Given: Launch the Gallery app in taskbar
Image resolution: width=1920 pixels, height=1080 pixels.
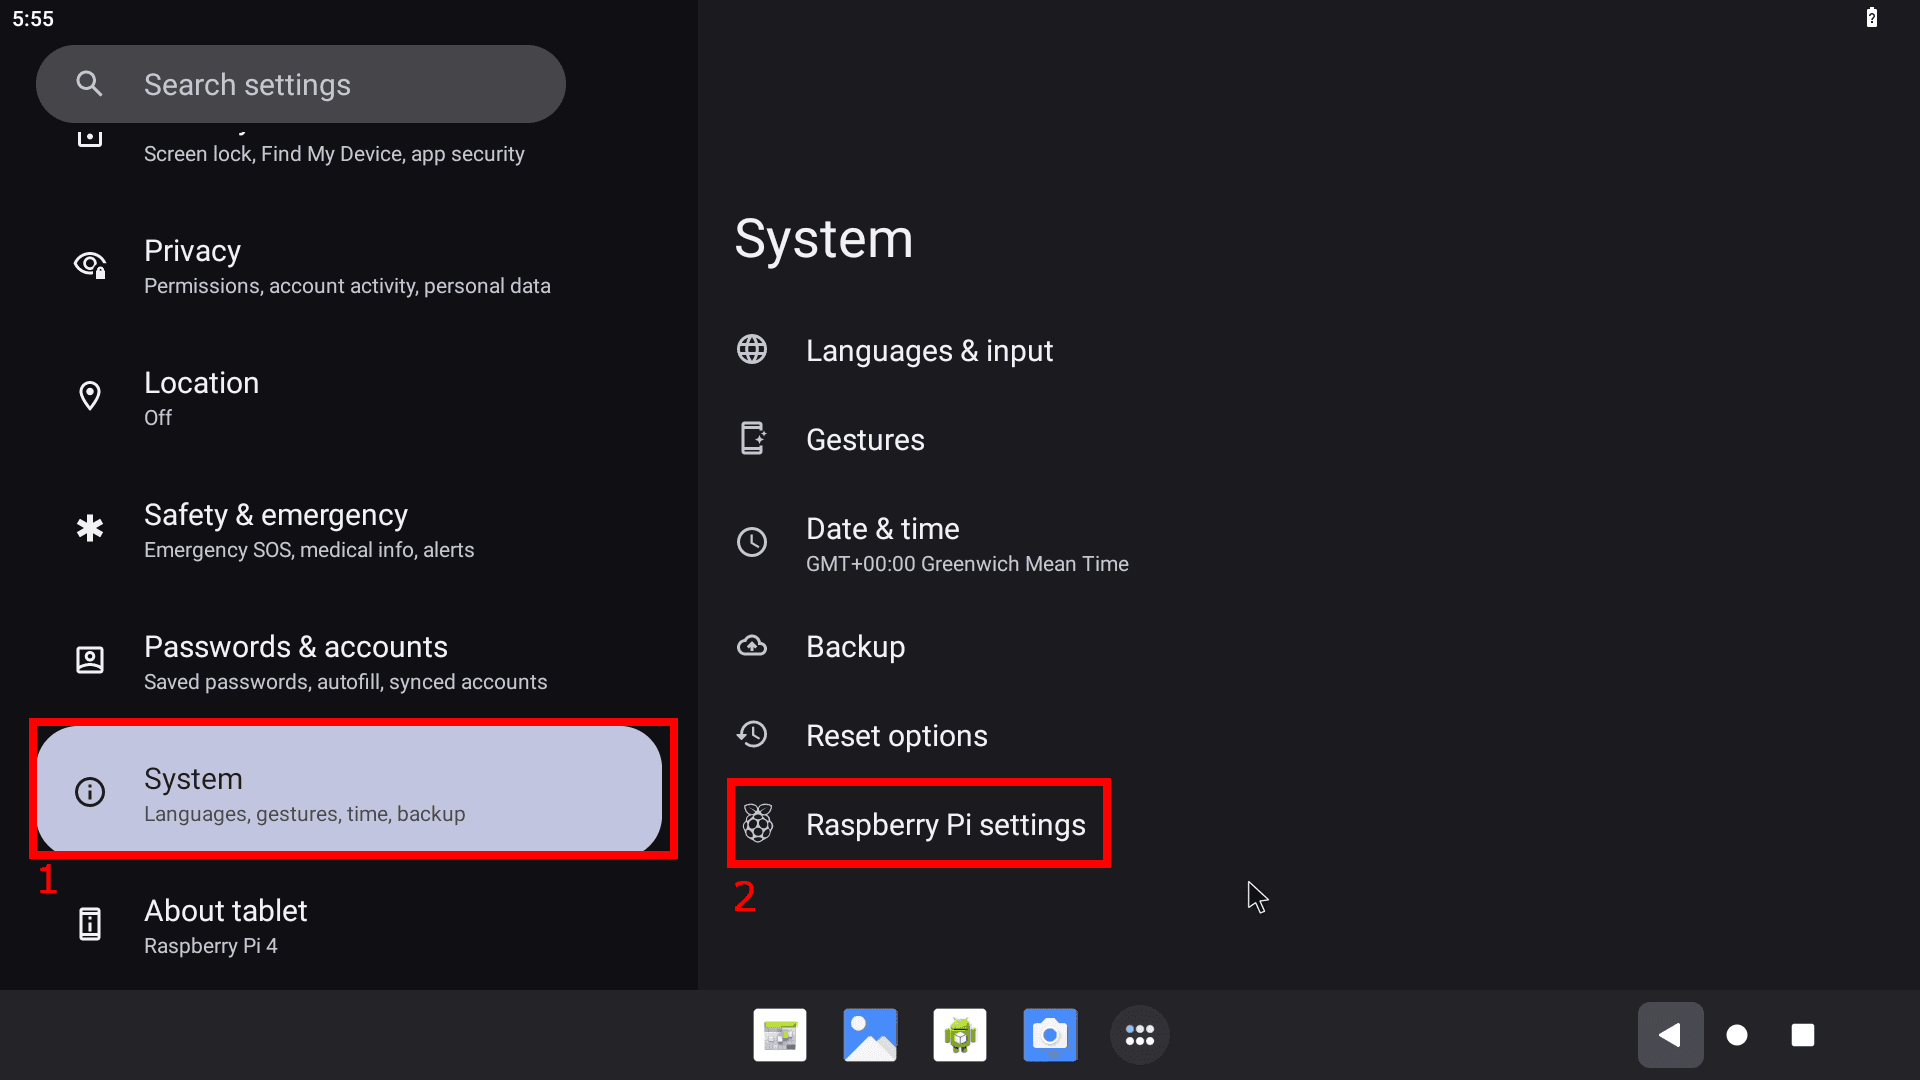Looking at the screenshot, I should 870,1035.
